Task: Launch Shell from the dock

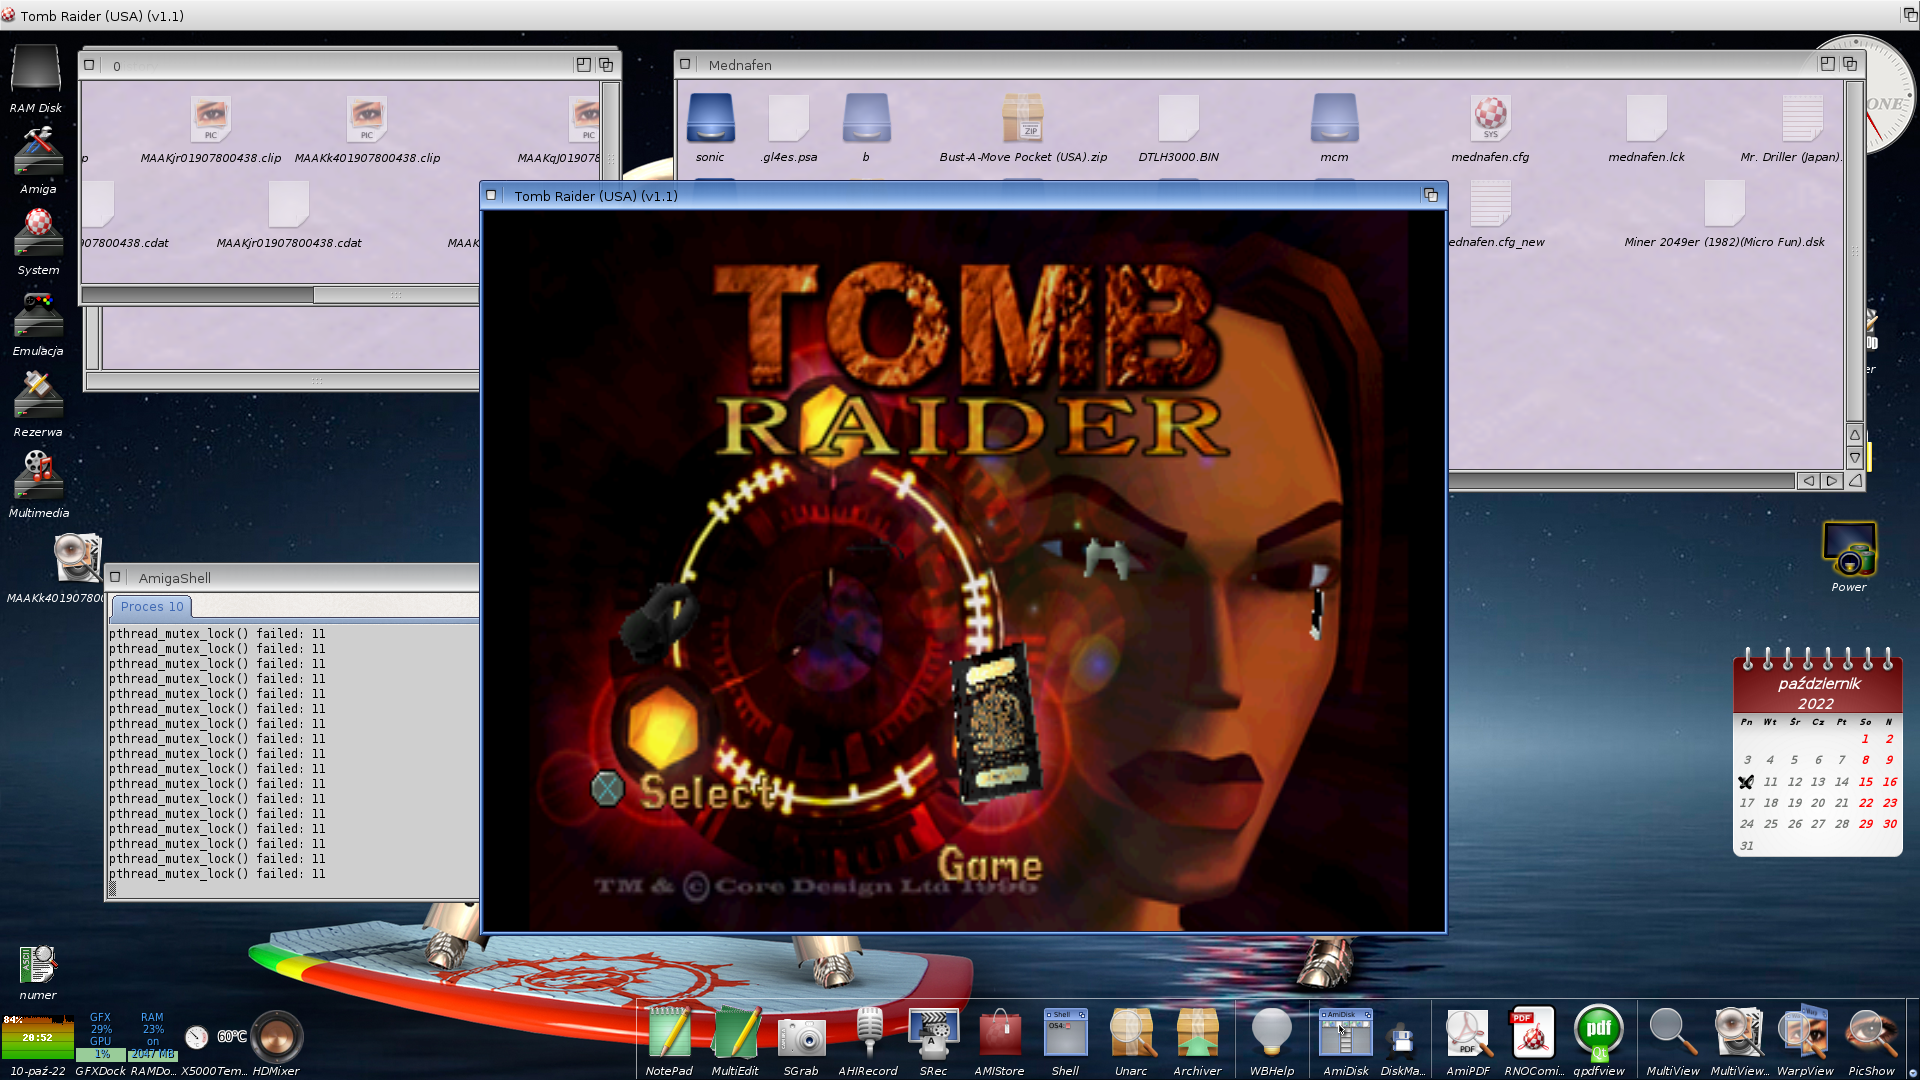Action: click(1065, 1040)
